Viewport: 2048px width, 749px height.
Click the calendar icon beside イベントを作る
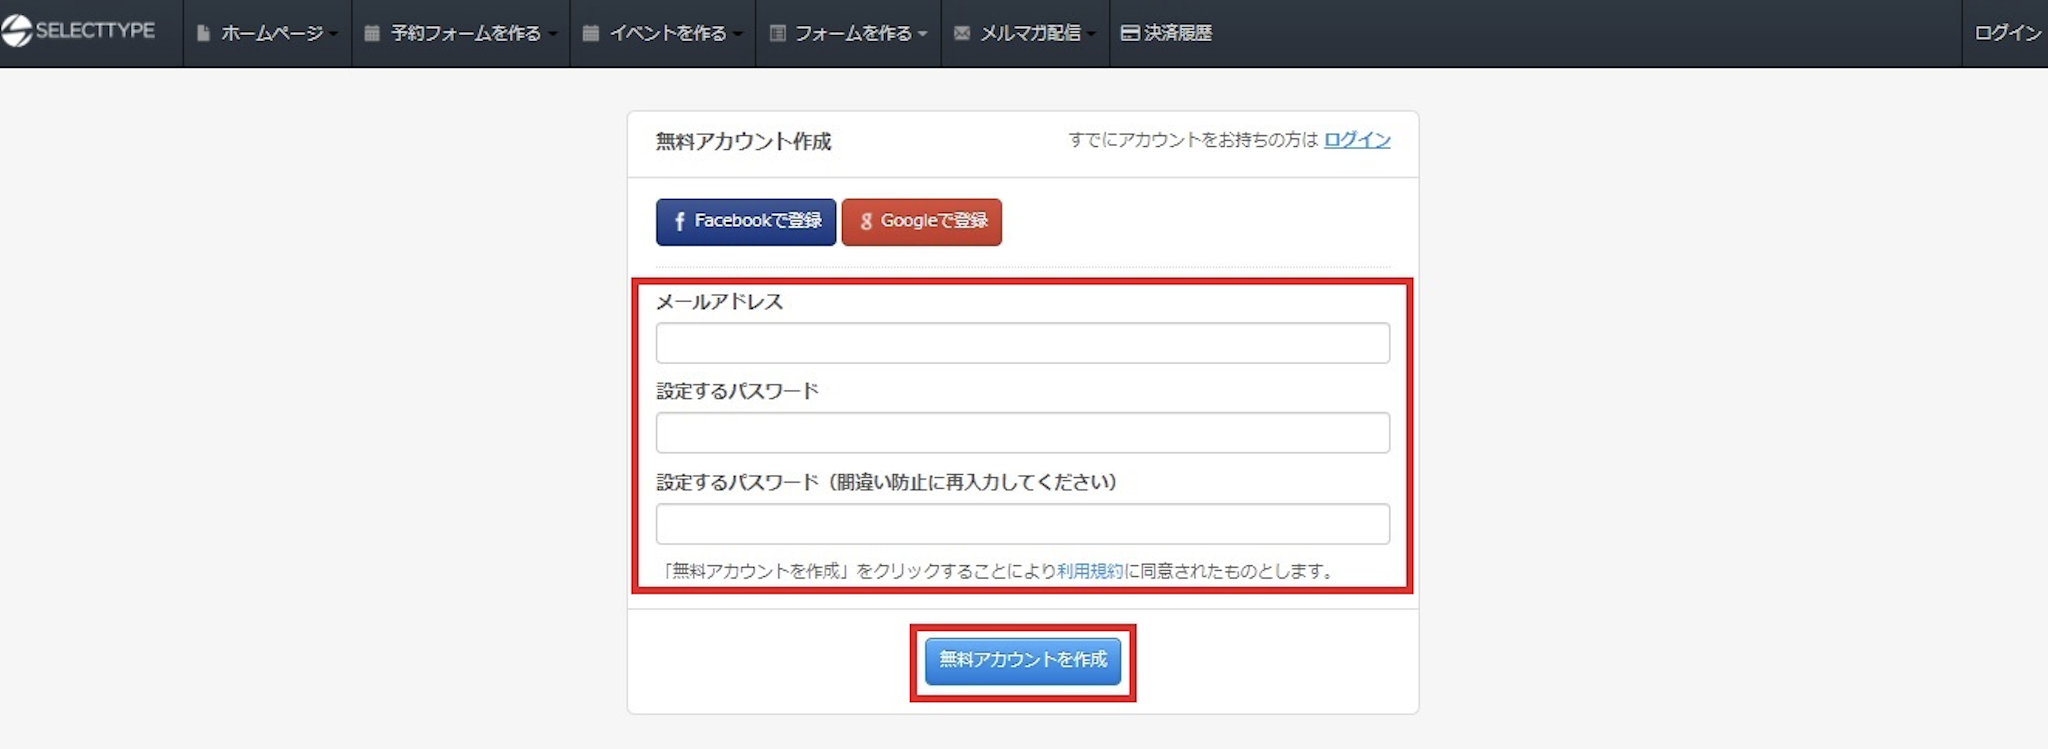(591, 33)
